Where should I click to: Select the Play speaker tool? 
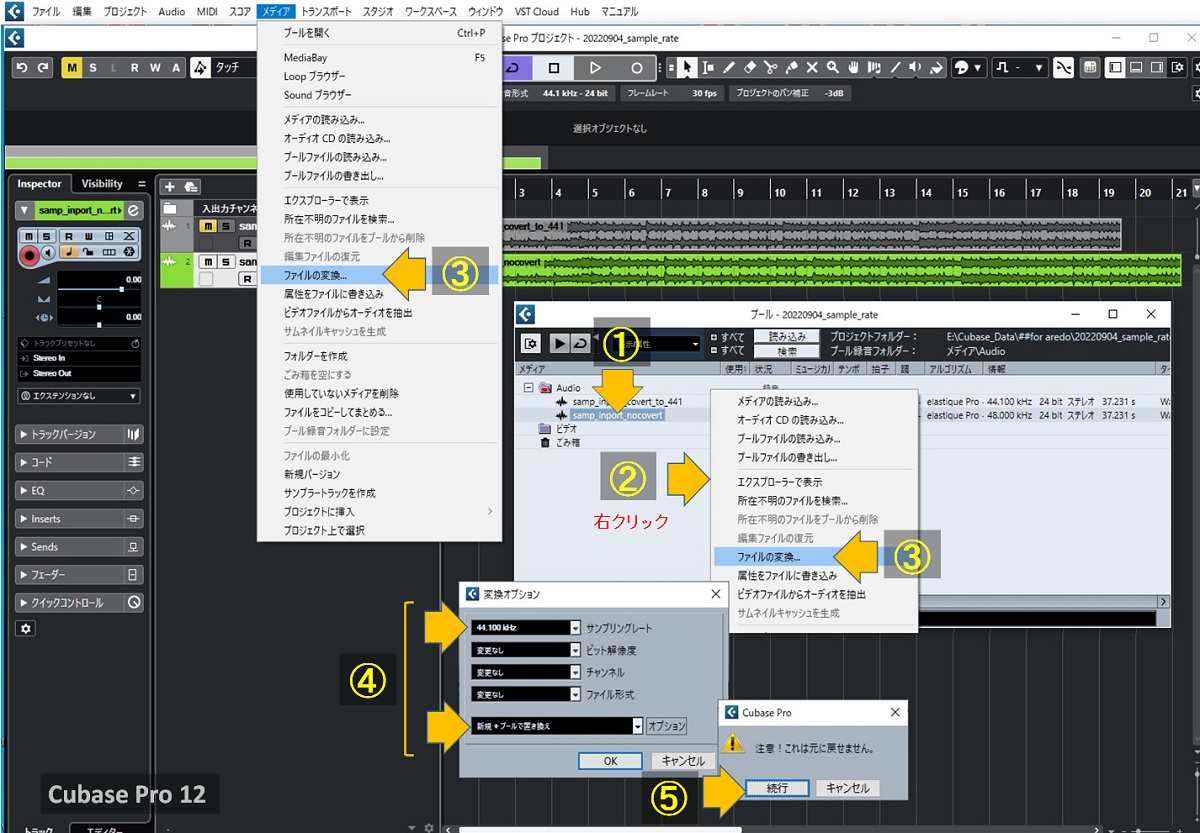(x=917, y=67)
